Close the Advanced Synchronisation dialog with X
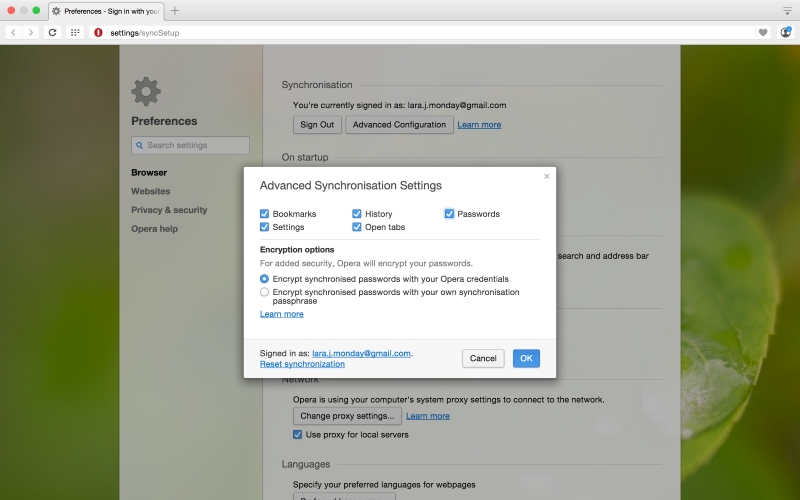 (x=546, y=176)
